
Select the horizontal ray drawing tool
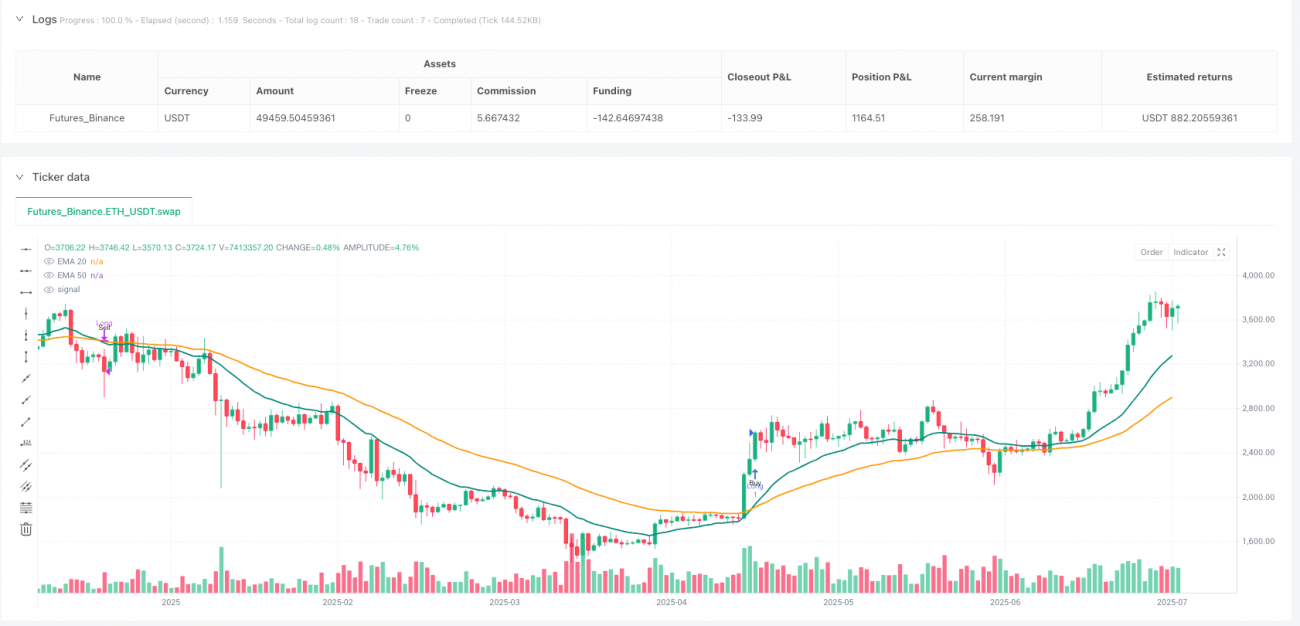click(x=26, y=270)
